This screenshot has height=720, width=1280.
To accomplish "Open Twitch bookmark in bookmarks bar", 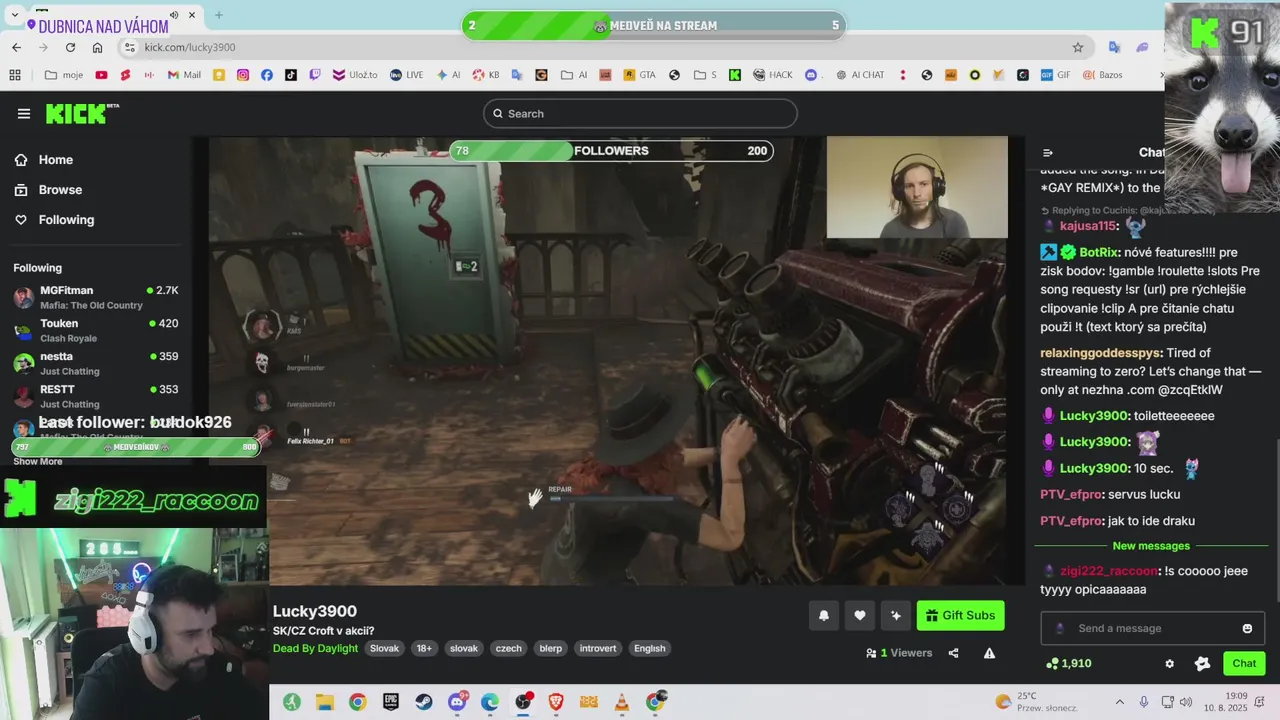I will tap(315, 75).
